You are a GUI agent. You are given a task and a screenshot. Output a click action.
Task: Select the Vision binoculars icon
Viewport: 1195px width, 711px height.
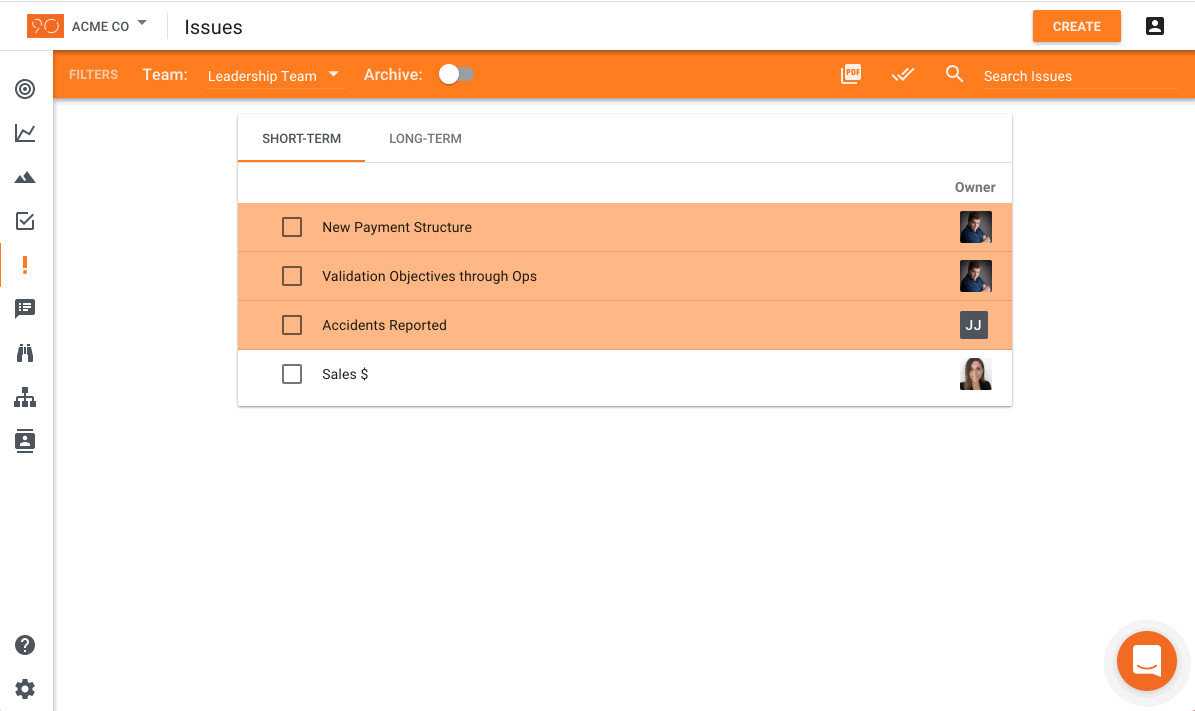coord(25,353)
